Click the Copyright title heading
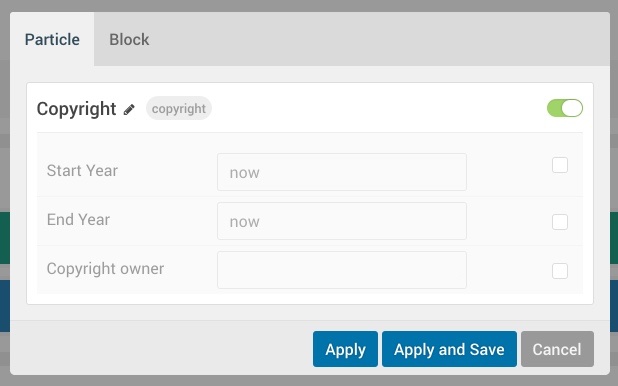Image resolution: width=618 pixels, height=386 pixels. [76, 109]
